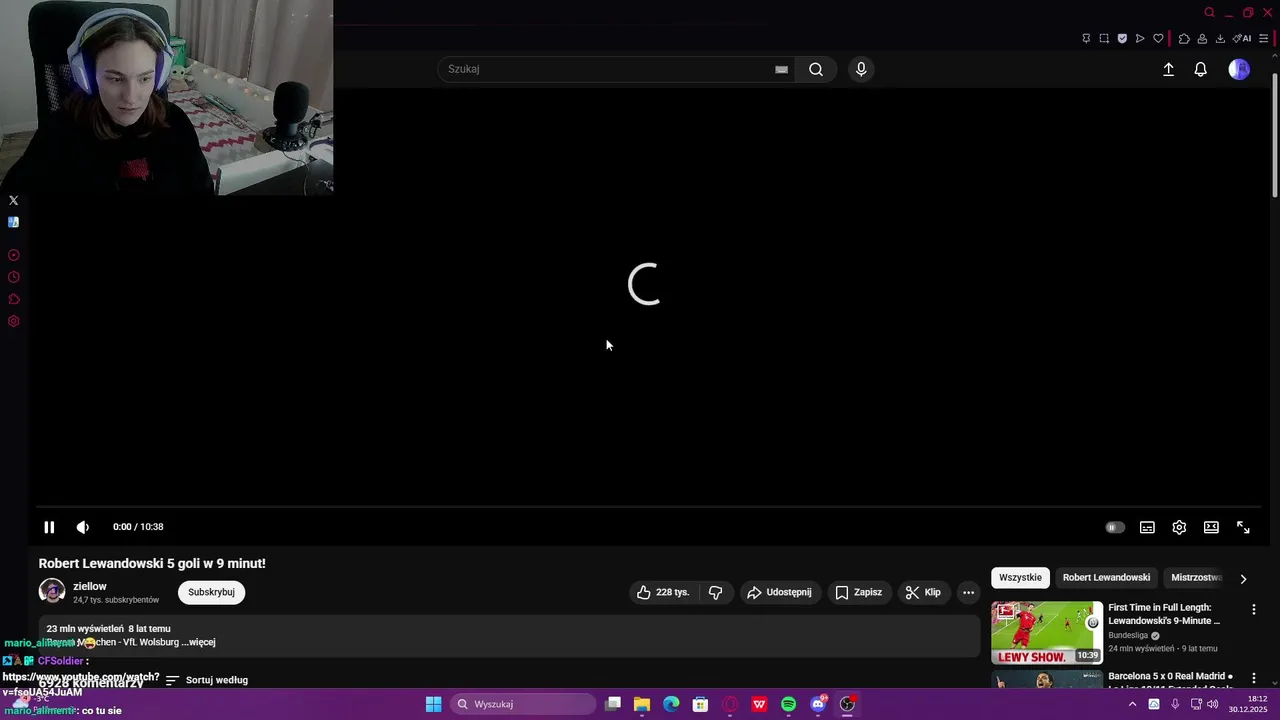Show hidden system tray icons
Screen dimensions: 1280x720
pos(1132,704)
